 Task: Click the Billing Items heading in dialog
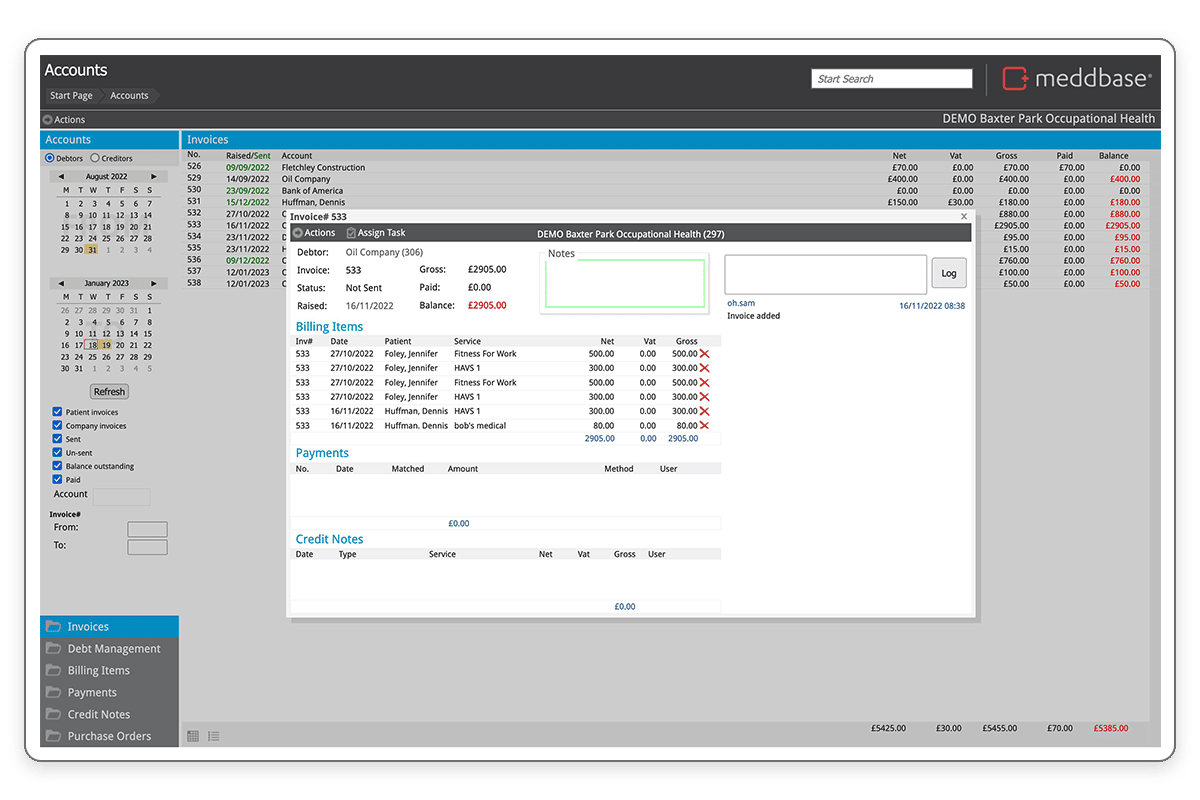pos(329,327)
